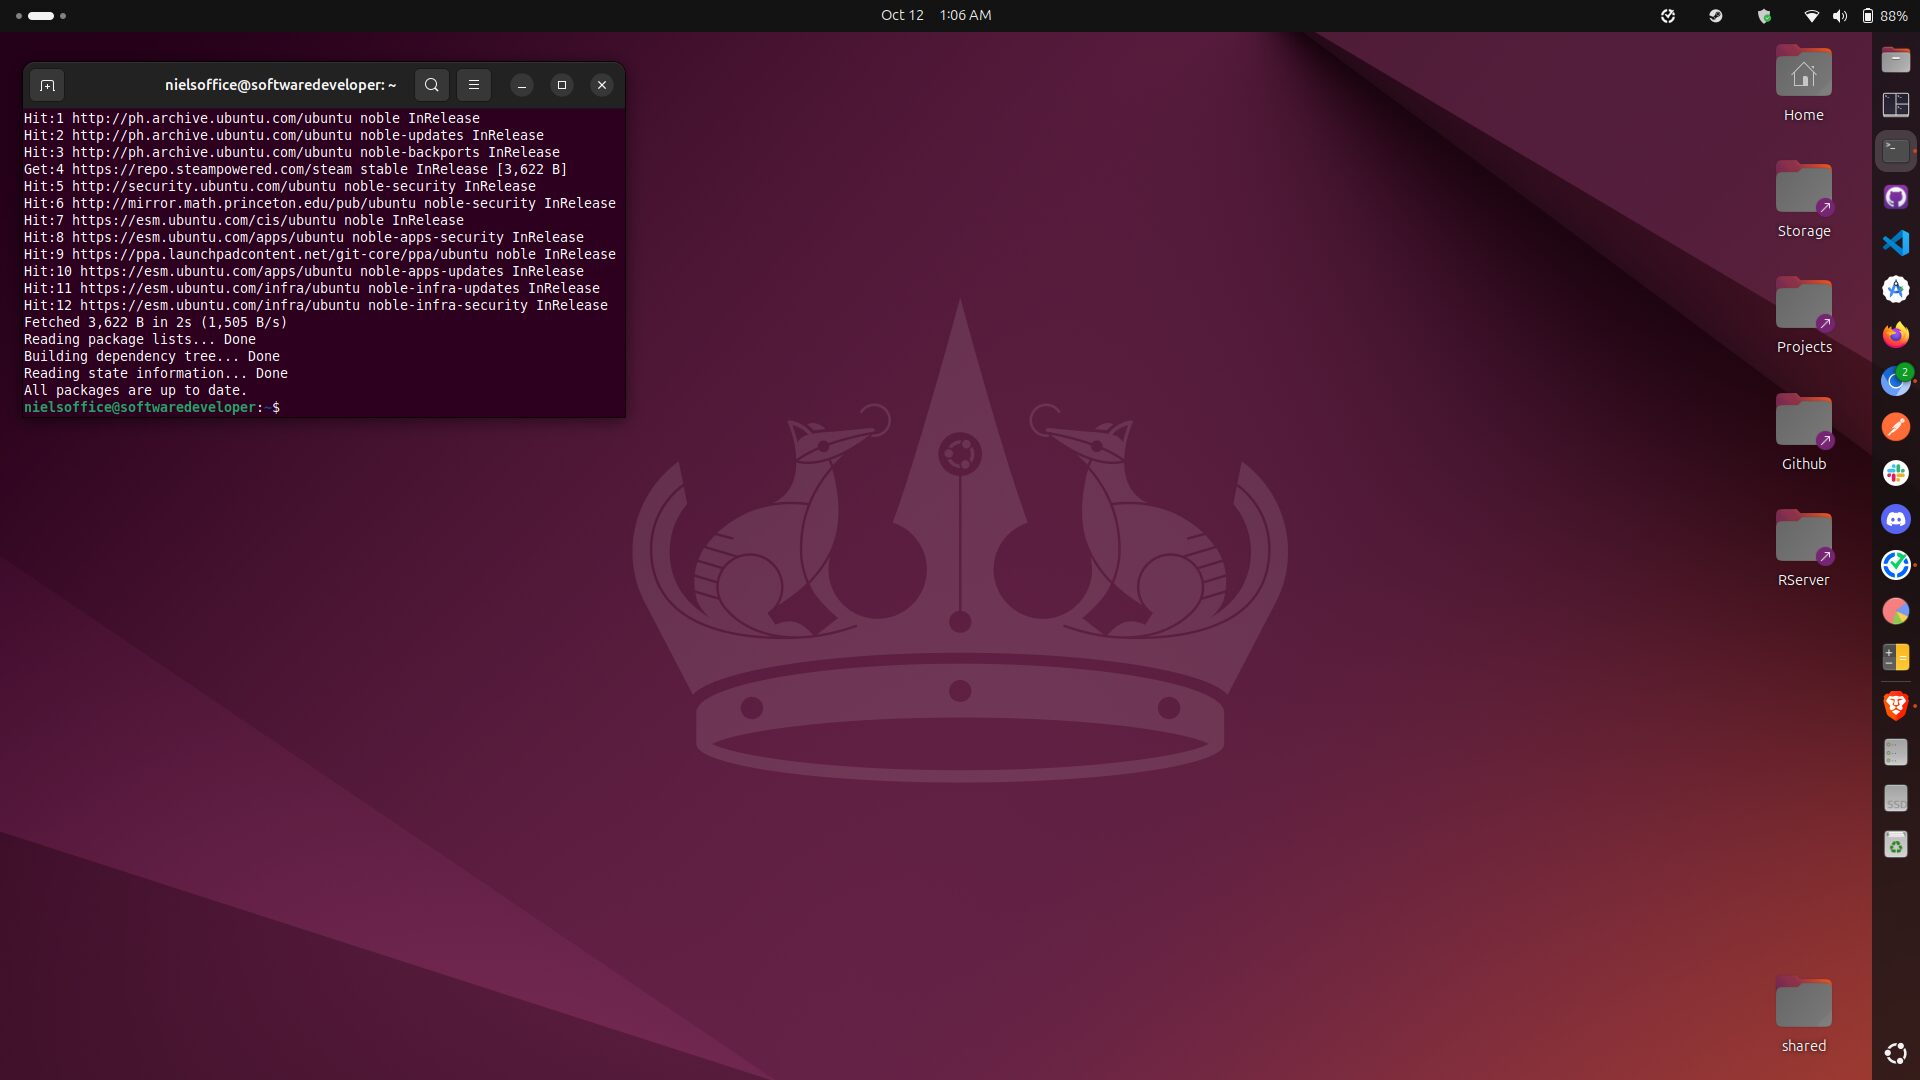This screenshot has height=1080, width=1920.
Task: Open new tab in terminal
Action: click(x=47, y=85)
